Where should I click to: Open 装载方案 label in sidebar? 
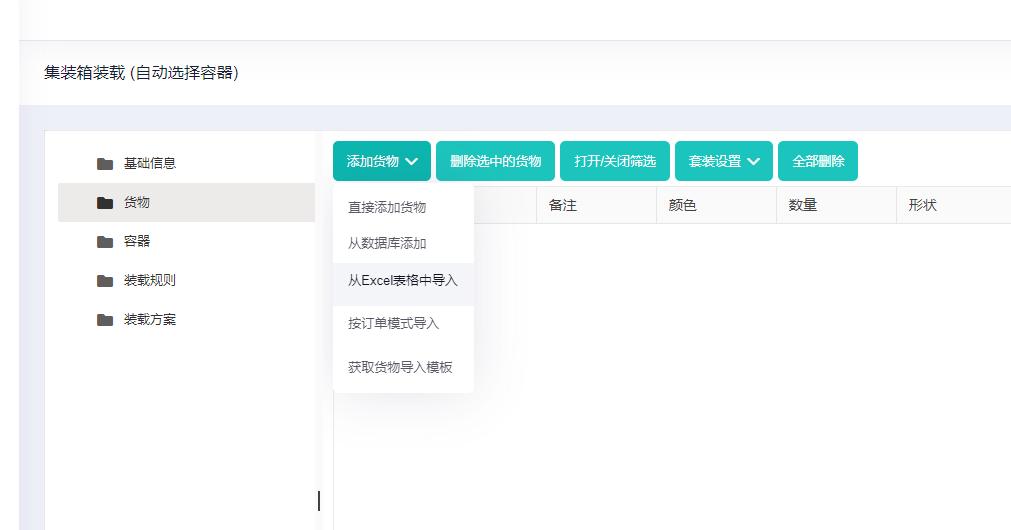pyautogui.click(x=150, y=319)
